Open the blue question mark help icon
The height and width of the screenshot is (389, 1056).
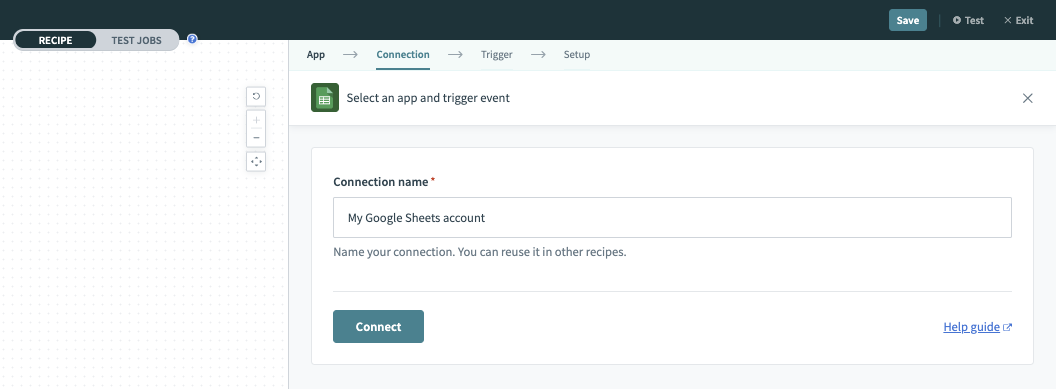(192, 39)
